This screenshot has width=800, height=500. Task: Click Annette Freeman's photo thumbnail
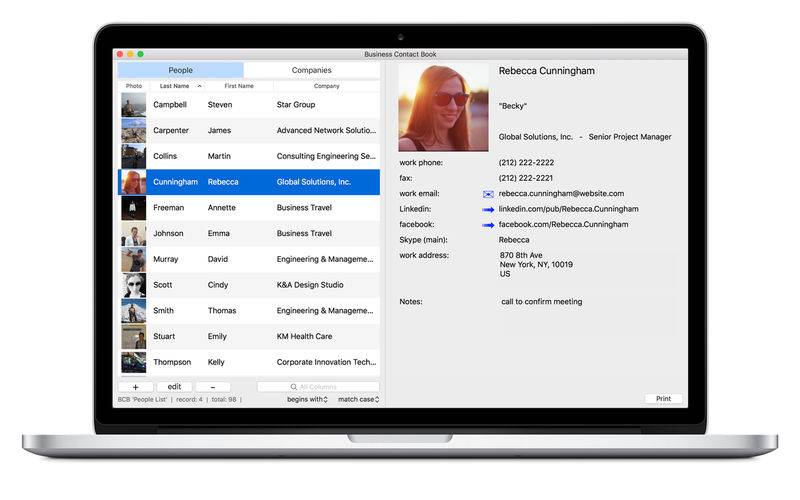(x=134, y=208)
